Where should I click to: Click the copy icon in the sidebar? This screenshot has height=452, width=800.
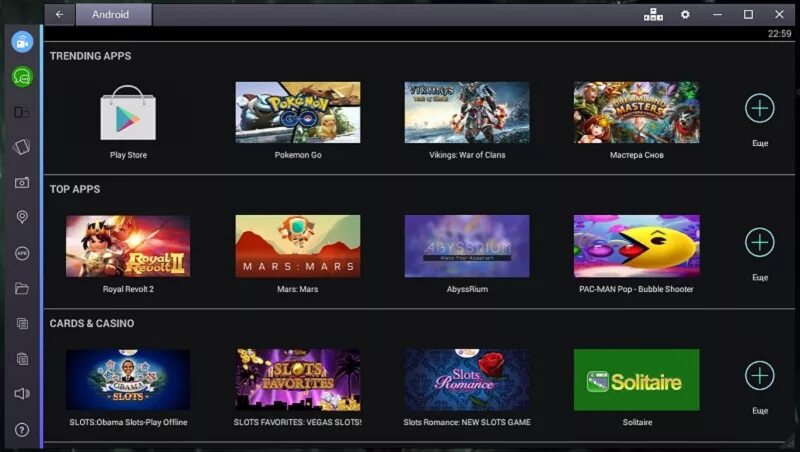tap(22, 323)
